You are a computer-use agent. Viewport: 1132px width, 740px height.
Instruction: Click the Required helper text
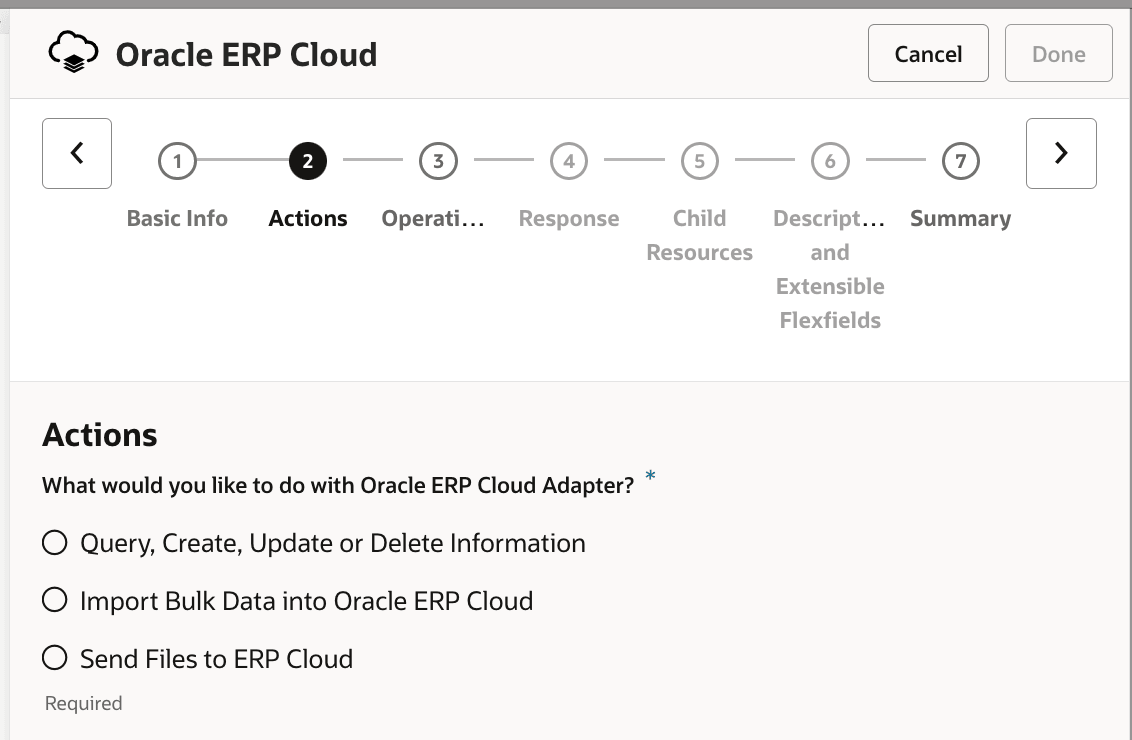(82, 703)
